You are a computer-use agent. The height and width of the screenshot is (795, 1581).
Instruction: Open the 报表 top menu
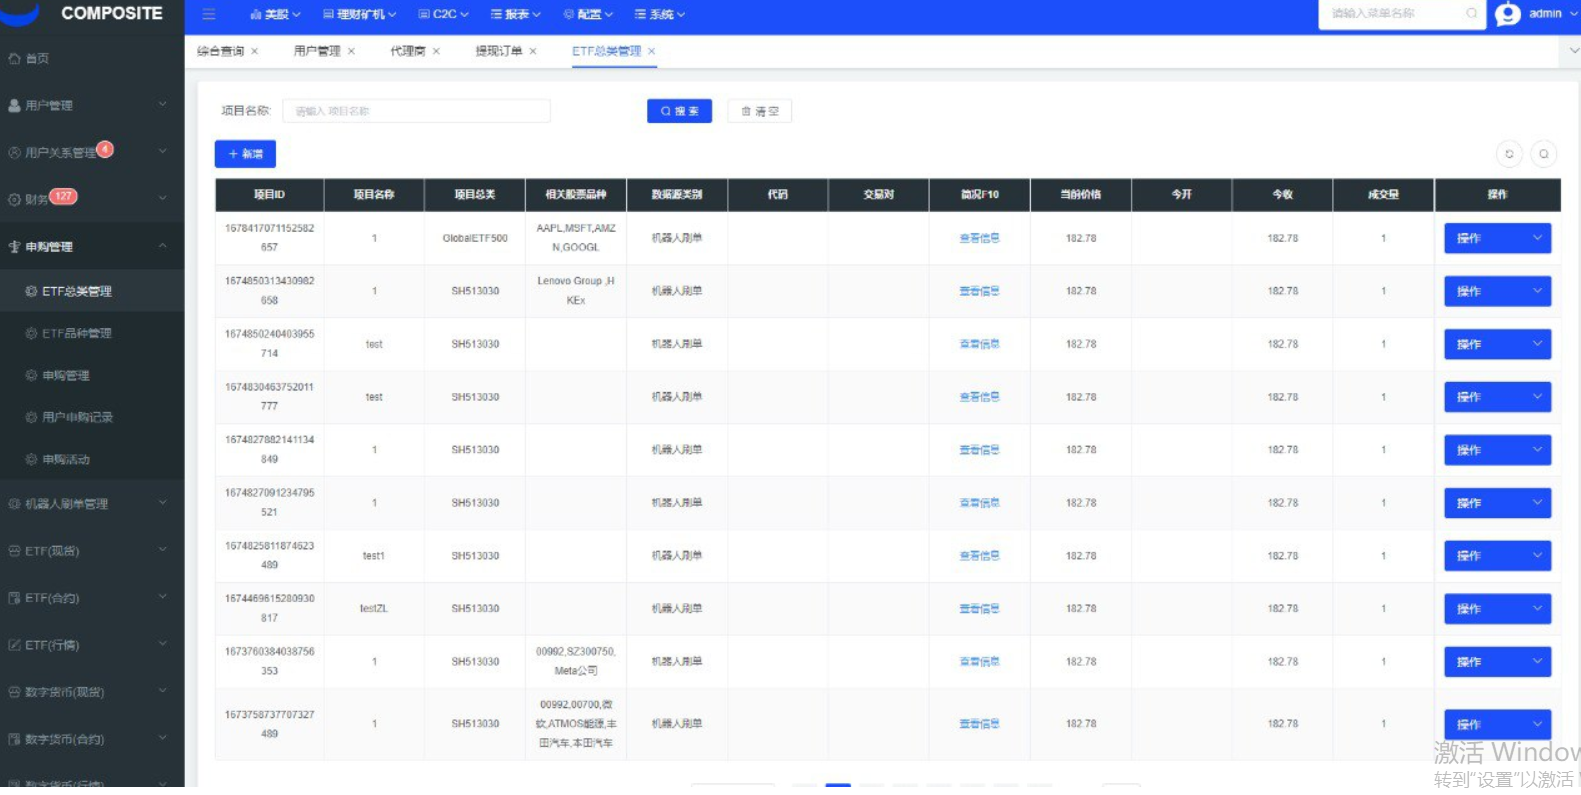point(516,14)
